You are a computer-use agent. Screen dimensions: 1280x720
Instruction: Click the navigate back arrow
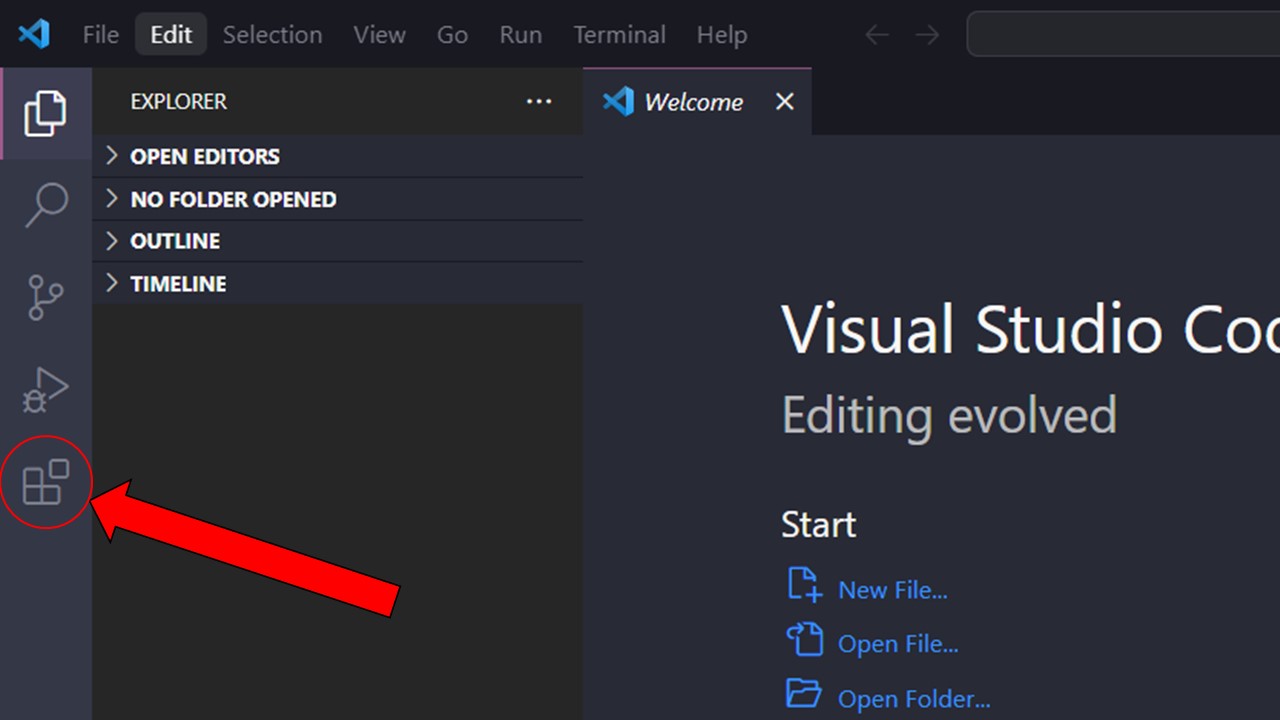(876, 34)
